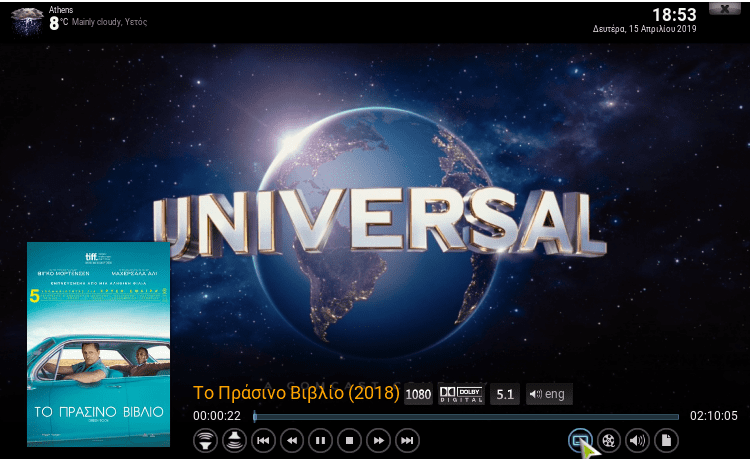Close the player with the X button
Screen dimensions: 750x459
(724, 8)
